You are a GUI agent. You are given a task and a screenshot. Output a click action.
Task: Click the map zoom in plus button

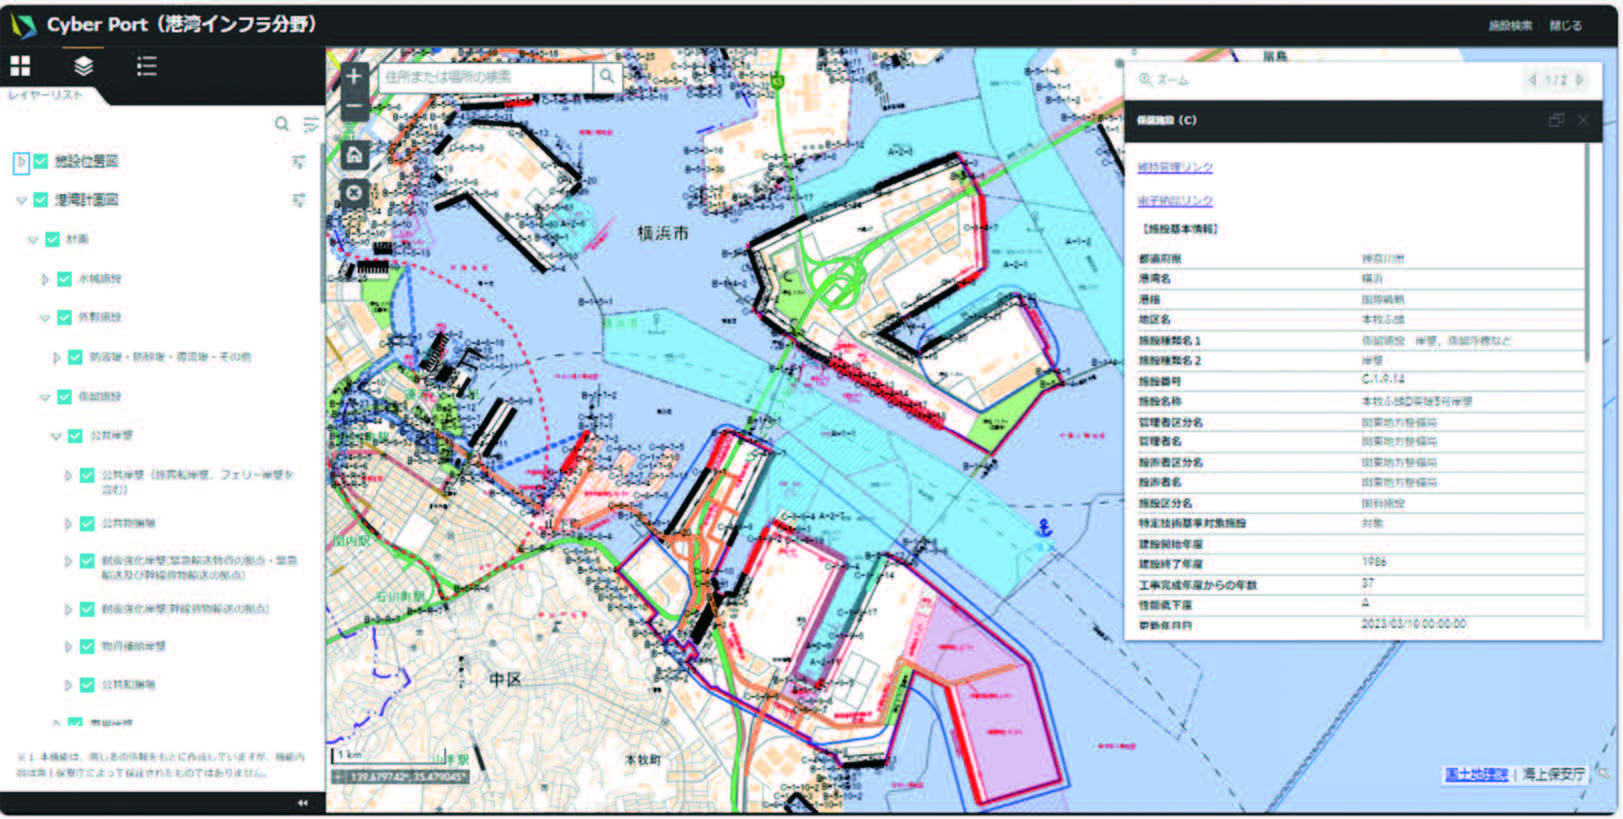point(354,76)
